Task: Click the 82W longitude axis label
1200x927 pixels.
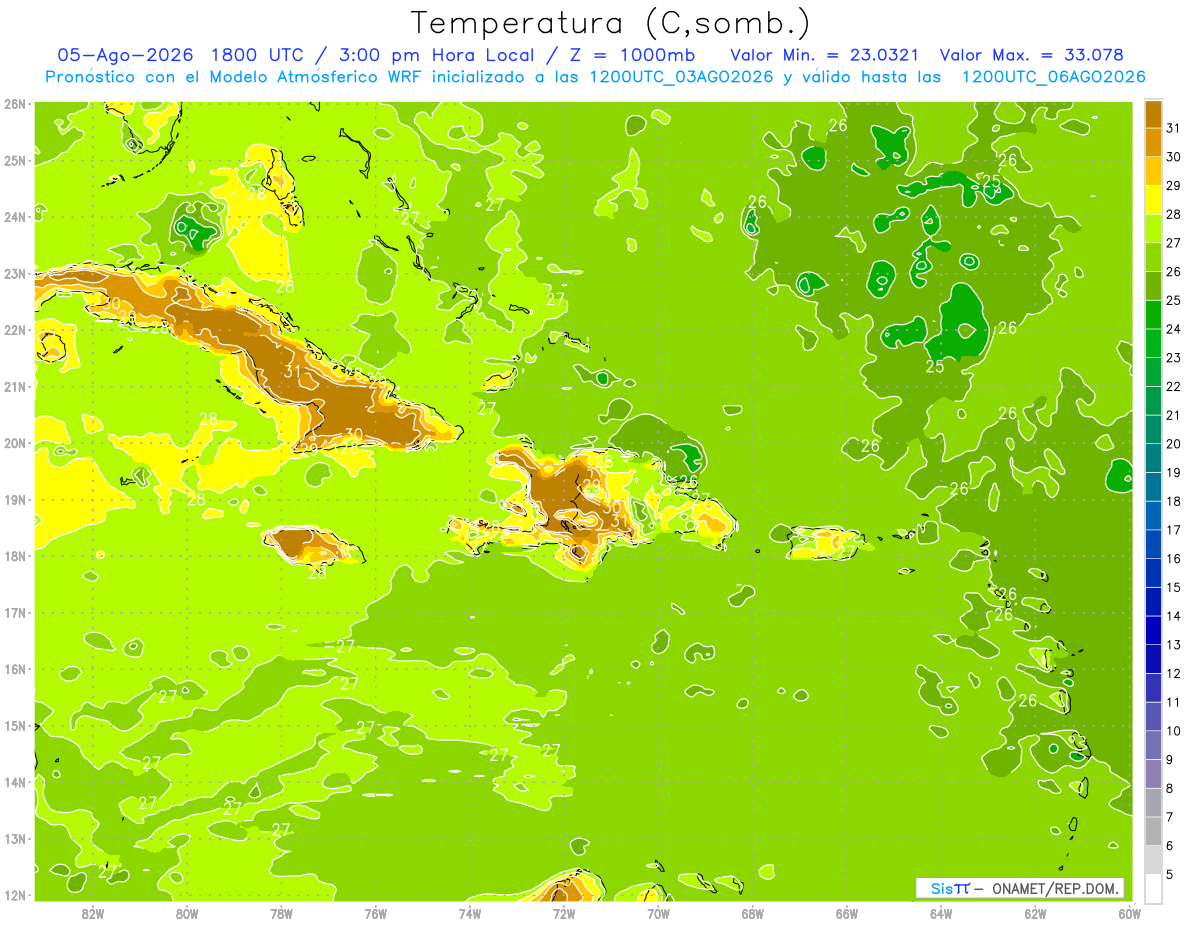Action: 93,913
